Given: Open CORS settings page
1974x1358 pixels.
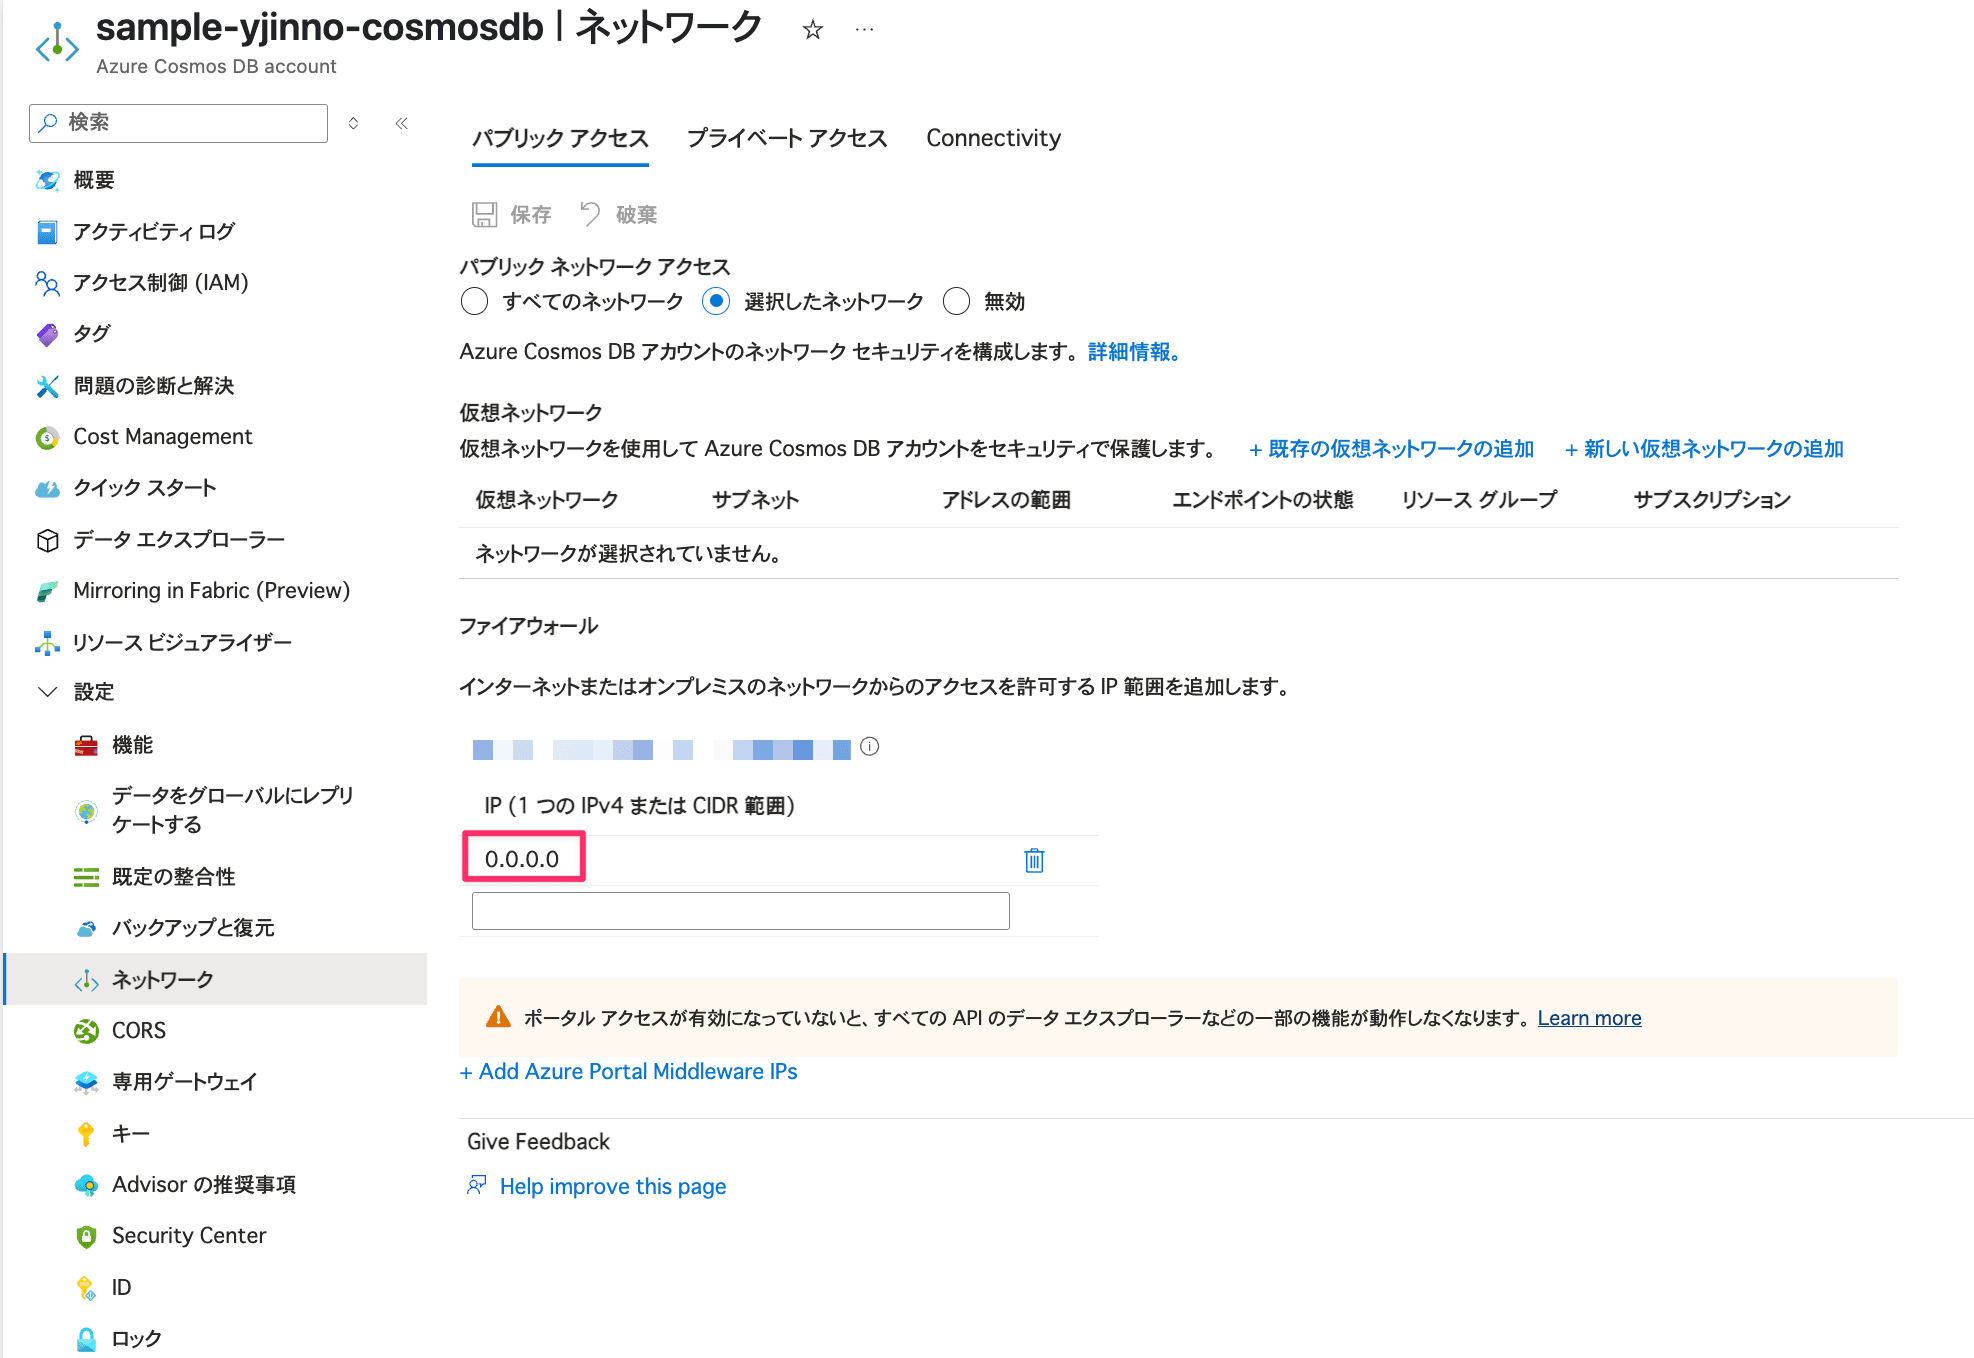Looking at the screenshot, I should pos(138,1031).
